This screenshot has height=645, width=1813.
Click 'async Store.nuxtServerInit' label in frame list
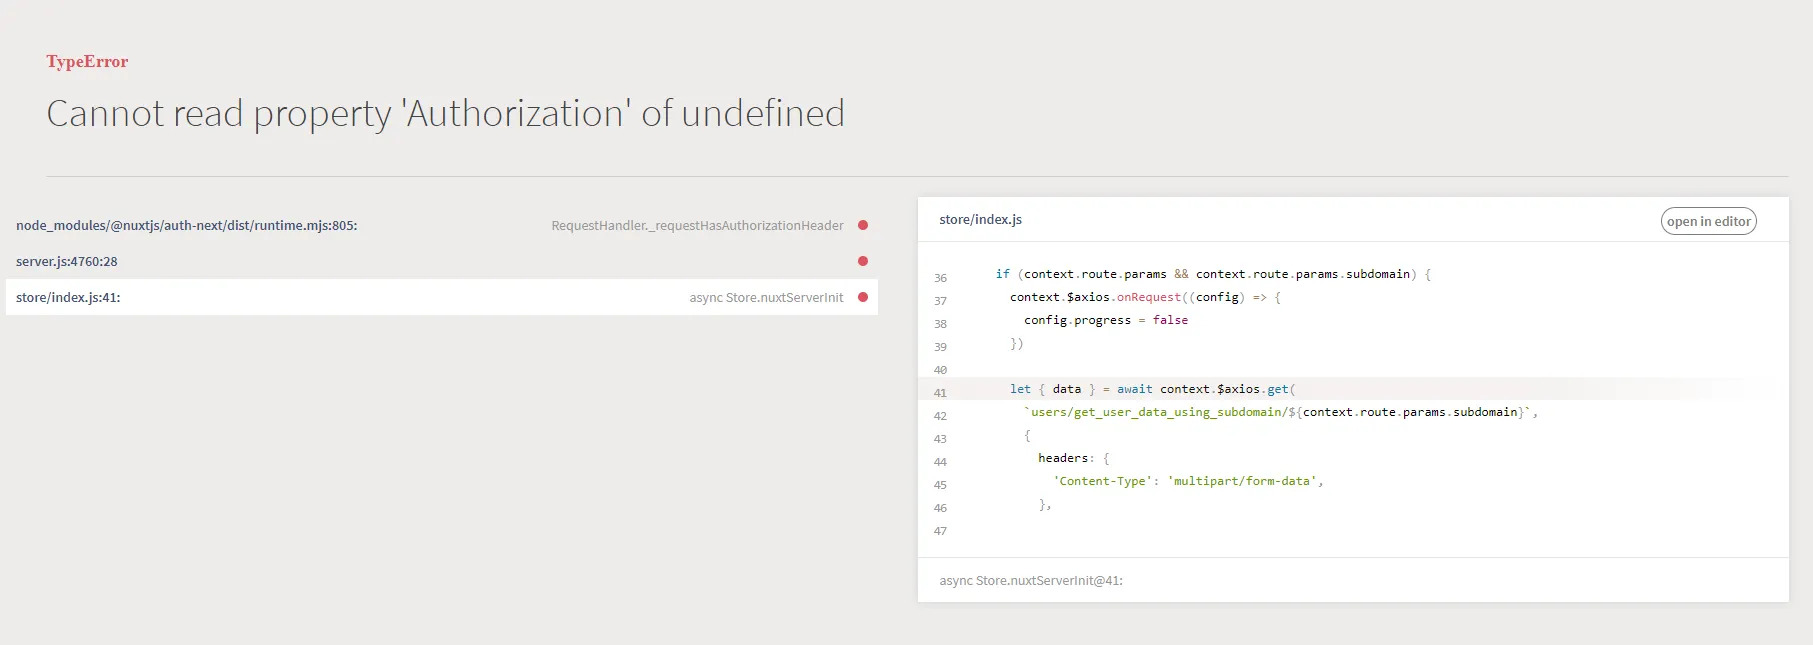[x=766, y=298]
